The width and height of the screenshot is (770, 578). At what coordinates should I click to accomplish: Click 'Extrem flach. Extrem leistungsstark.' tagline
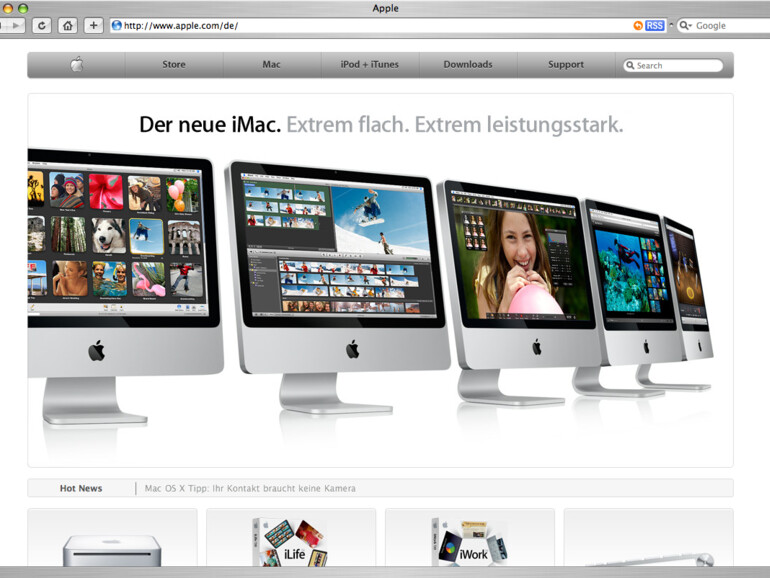[455, 125]
